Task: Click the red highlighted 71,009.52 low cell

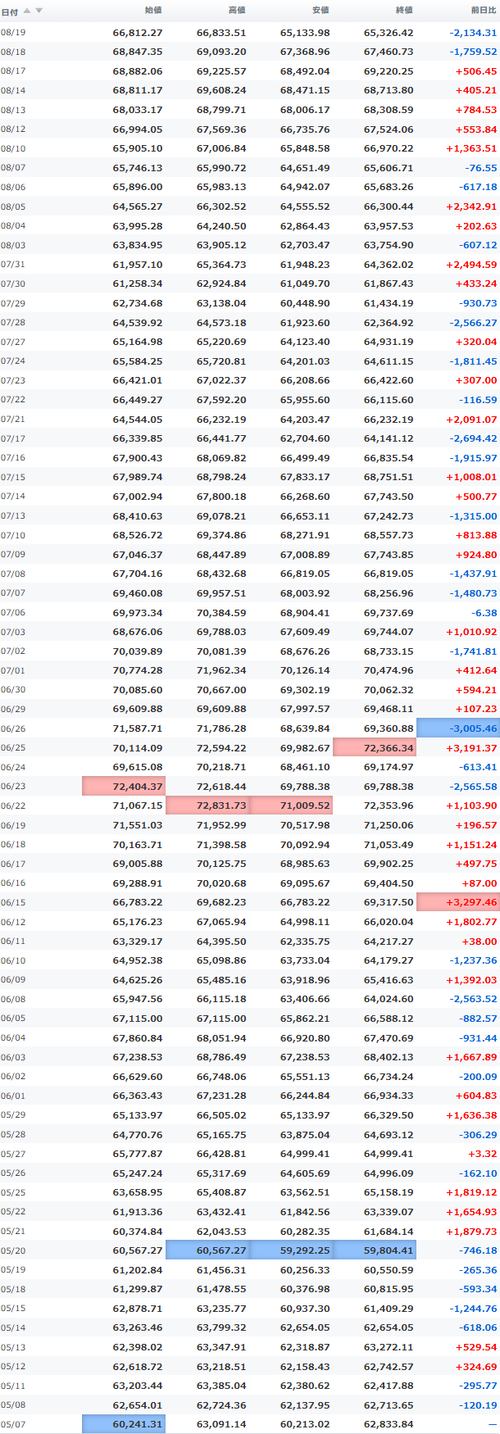Action: click(x=291, y=804)
